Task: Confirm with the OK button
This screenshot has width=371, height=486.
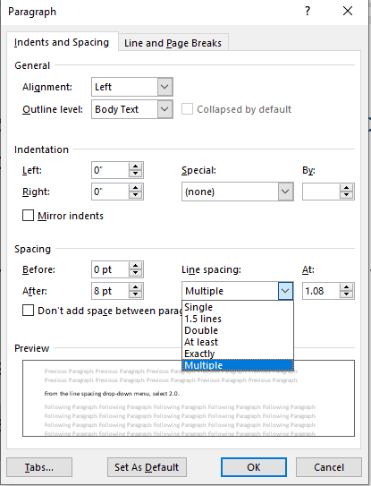Action: tap(254, 467)
